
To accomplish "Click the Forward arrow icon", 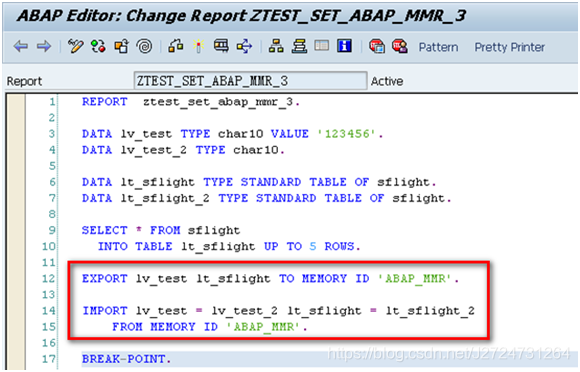I will pos(44,47).
